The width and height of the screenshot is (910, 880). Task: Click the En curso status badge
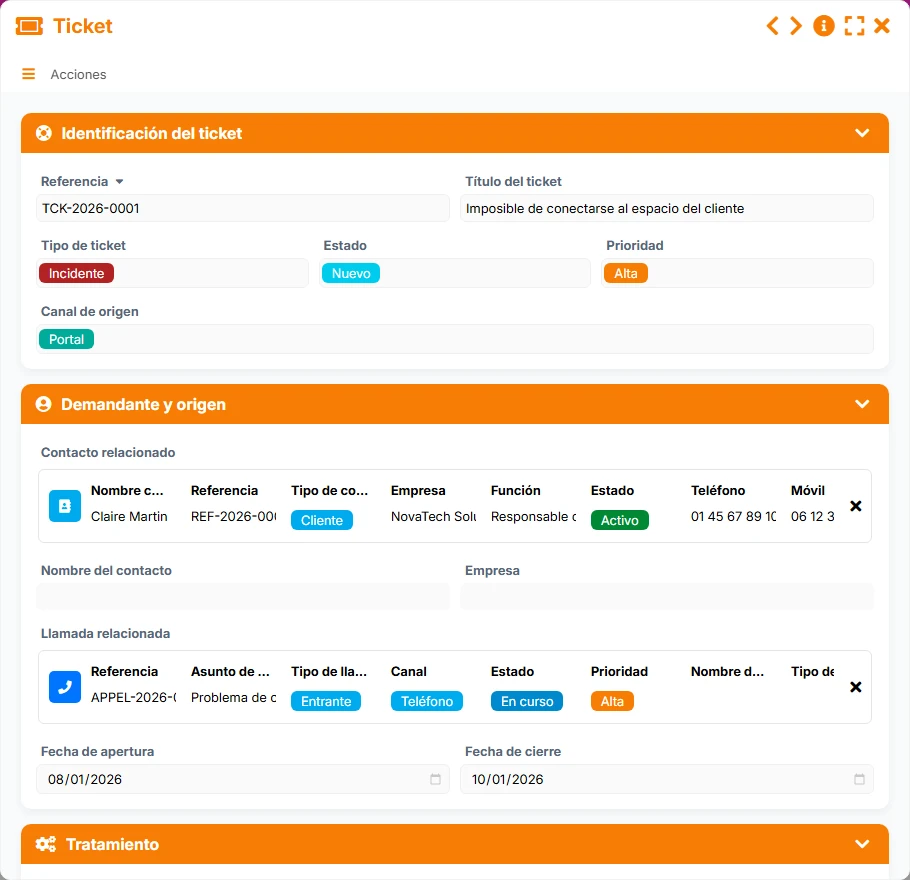(x=527, y=701)
